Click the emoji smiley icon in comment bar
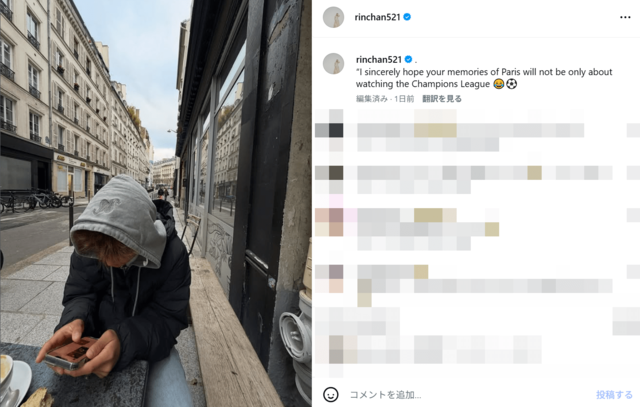640x407 pixels. pos(331,394)
